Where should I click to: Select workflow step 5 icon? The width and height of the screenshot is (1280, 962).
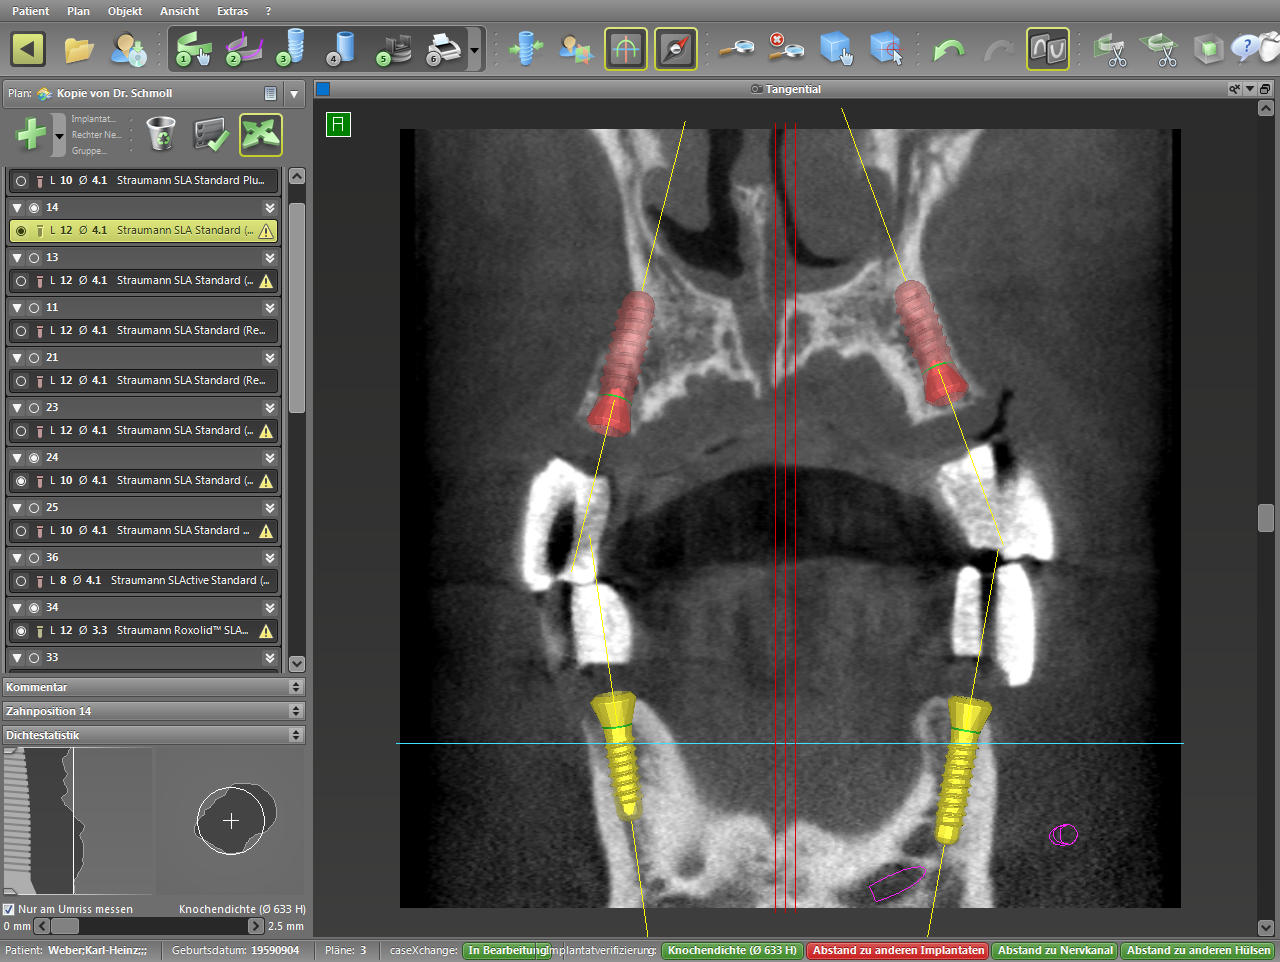click(x=393, y=48)
